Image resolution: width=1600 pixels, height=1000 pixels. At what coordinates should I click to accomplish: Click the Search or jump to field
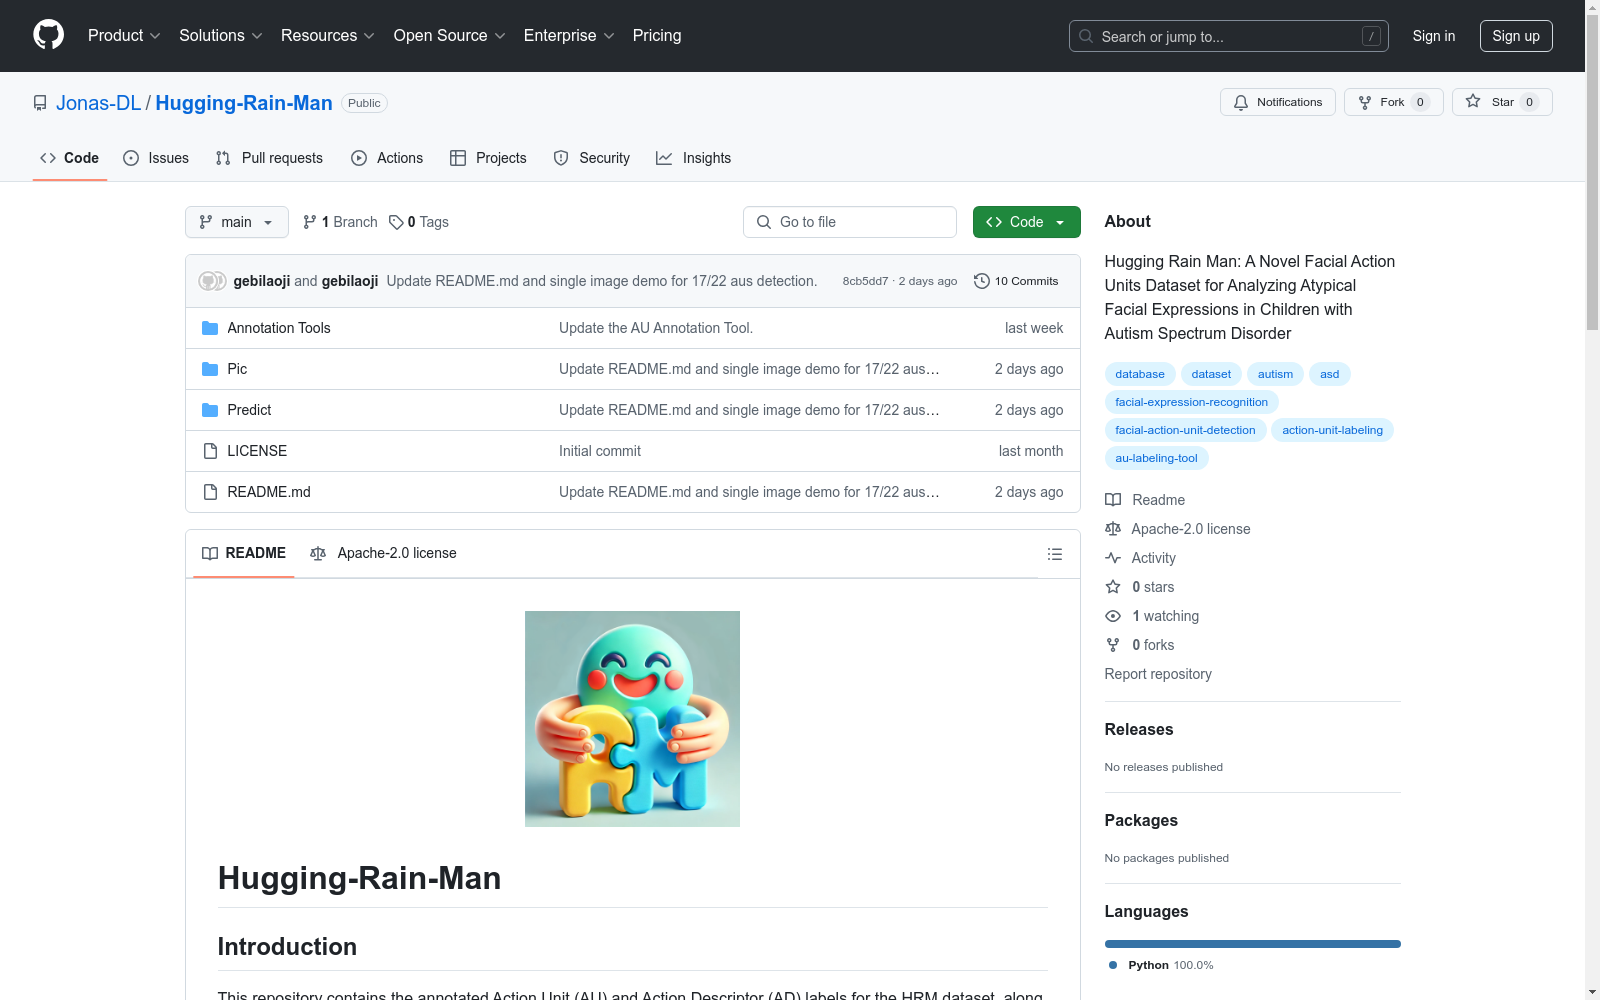1229,36
